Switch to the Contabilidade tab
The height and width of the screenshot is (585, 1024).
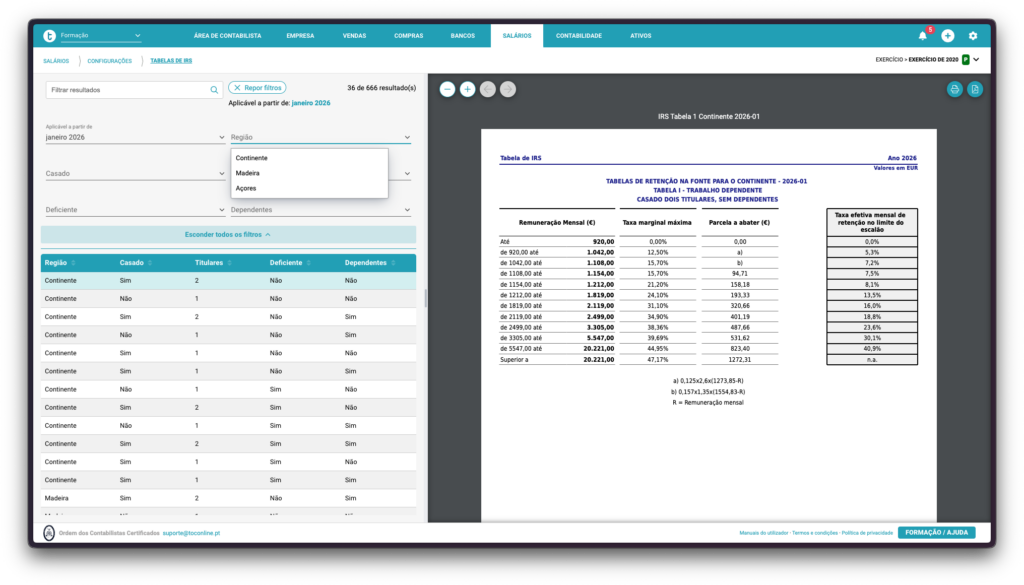(579, 36)
